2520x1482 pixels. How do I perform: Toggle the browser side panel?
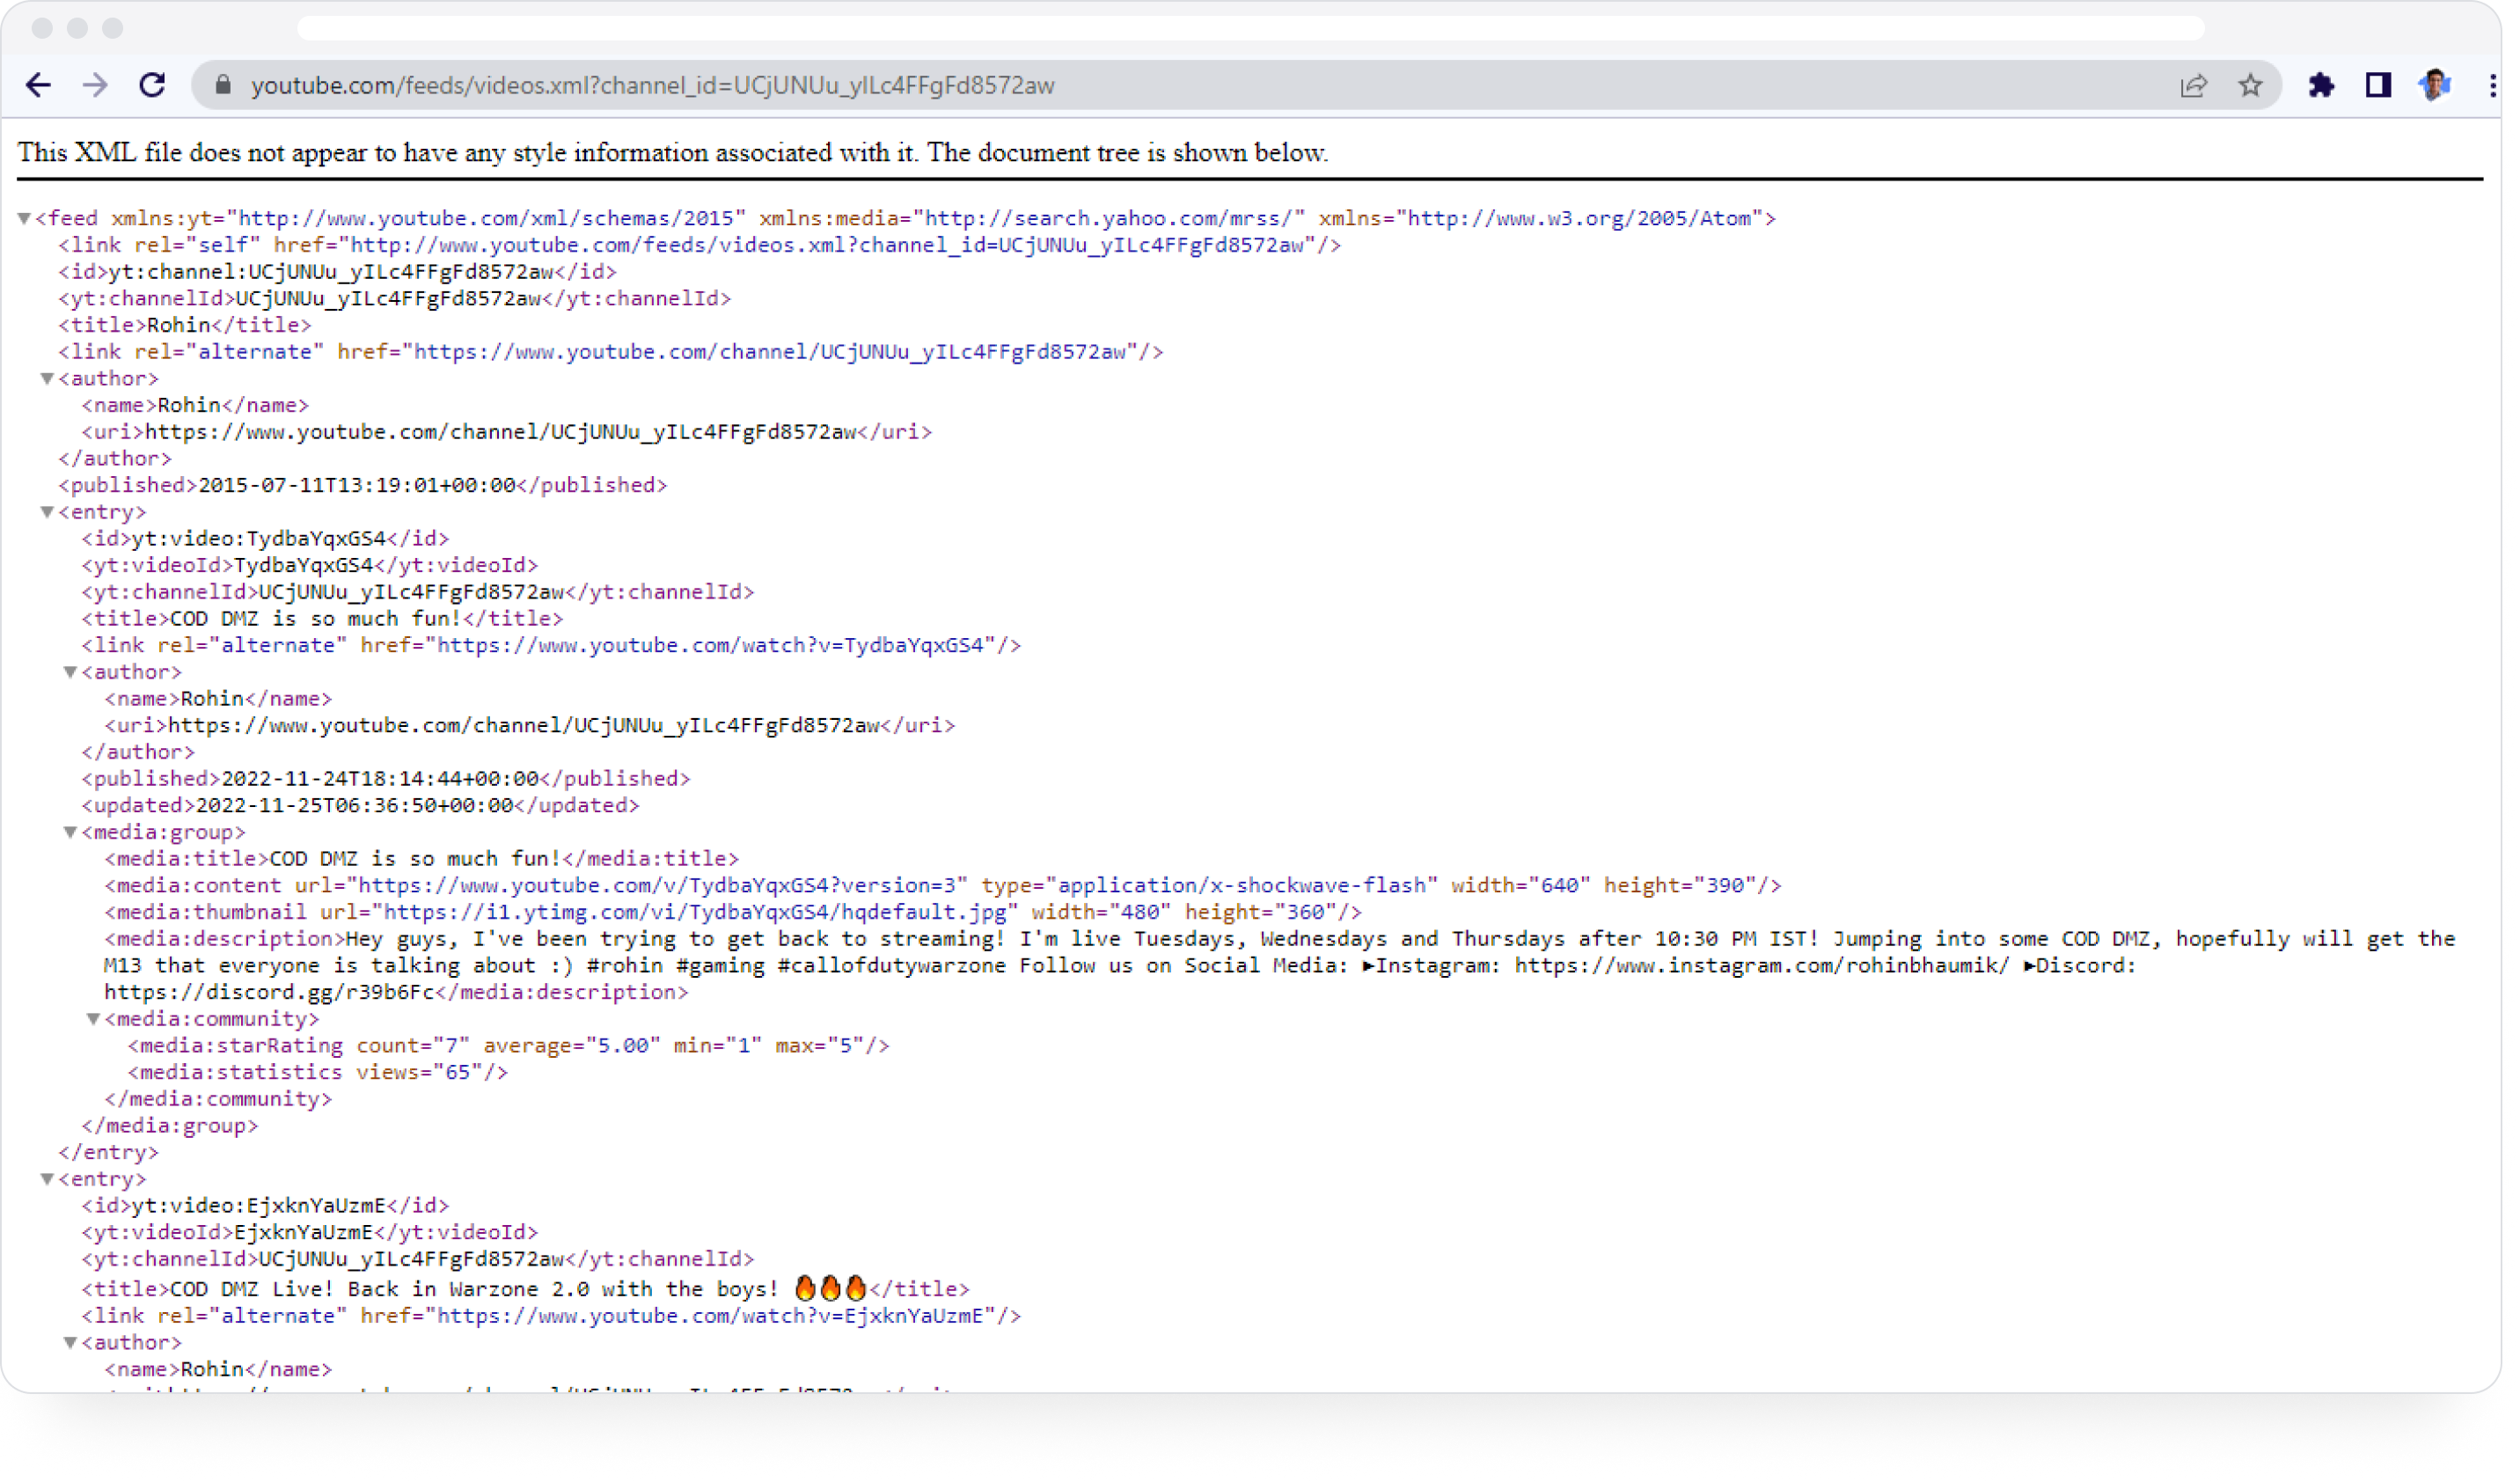click(2378, 85)
